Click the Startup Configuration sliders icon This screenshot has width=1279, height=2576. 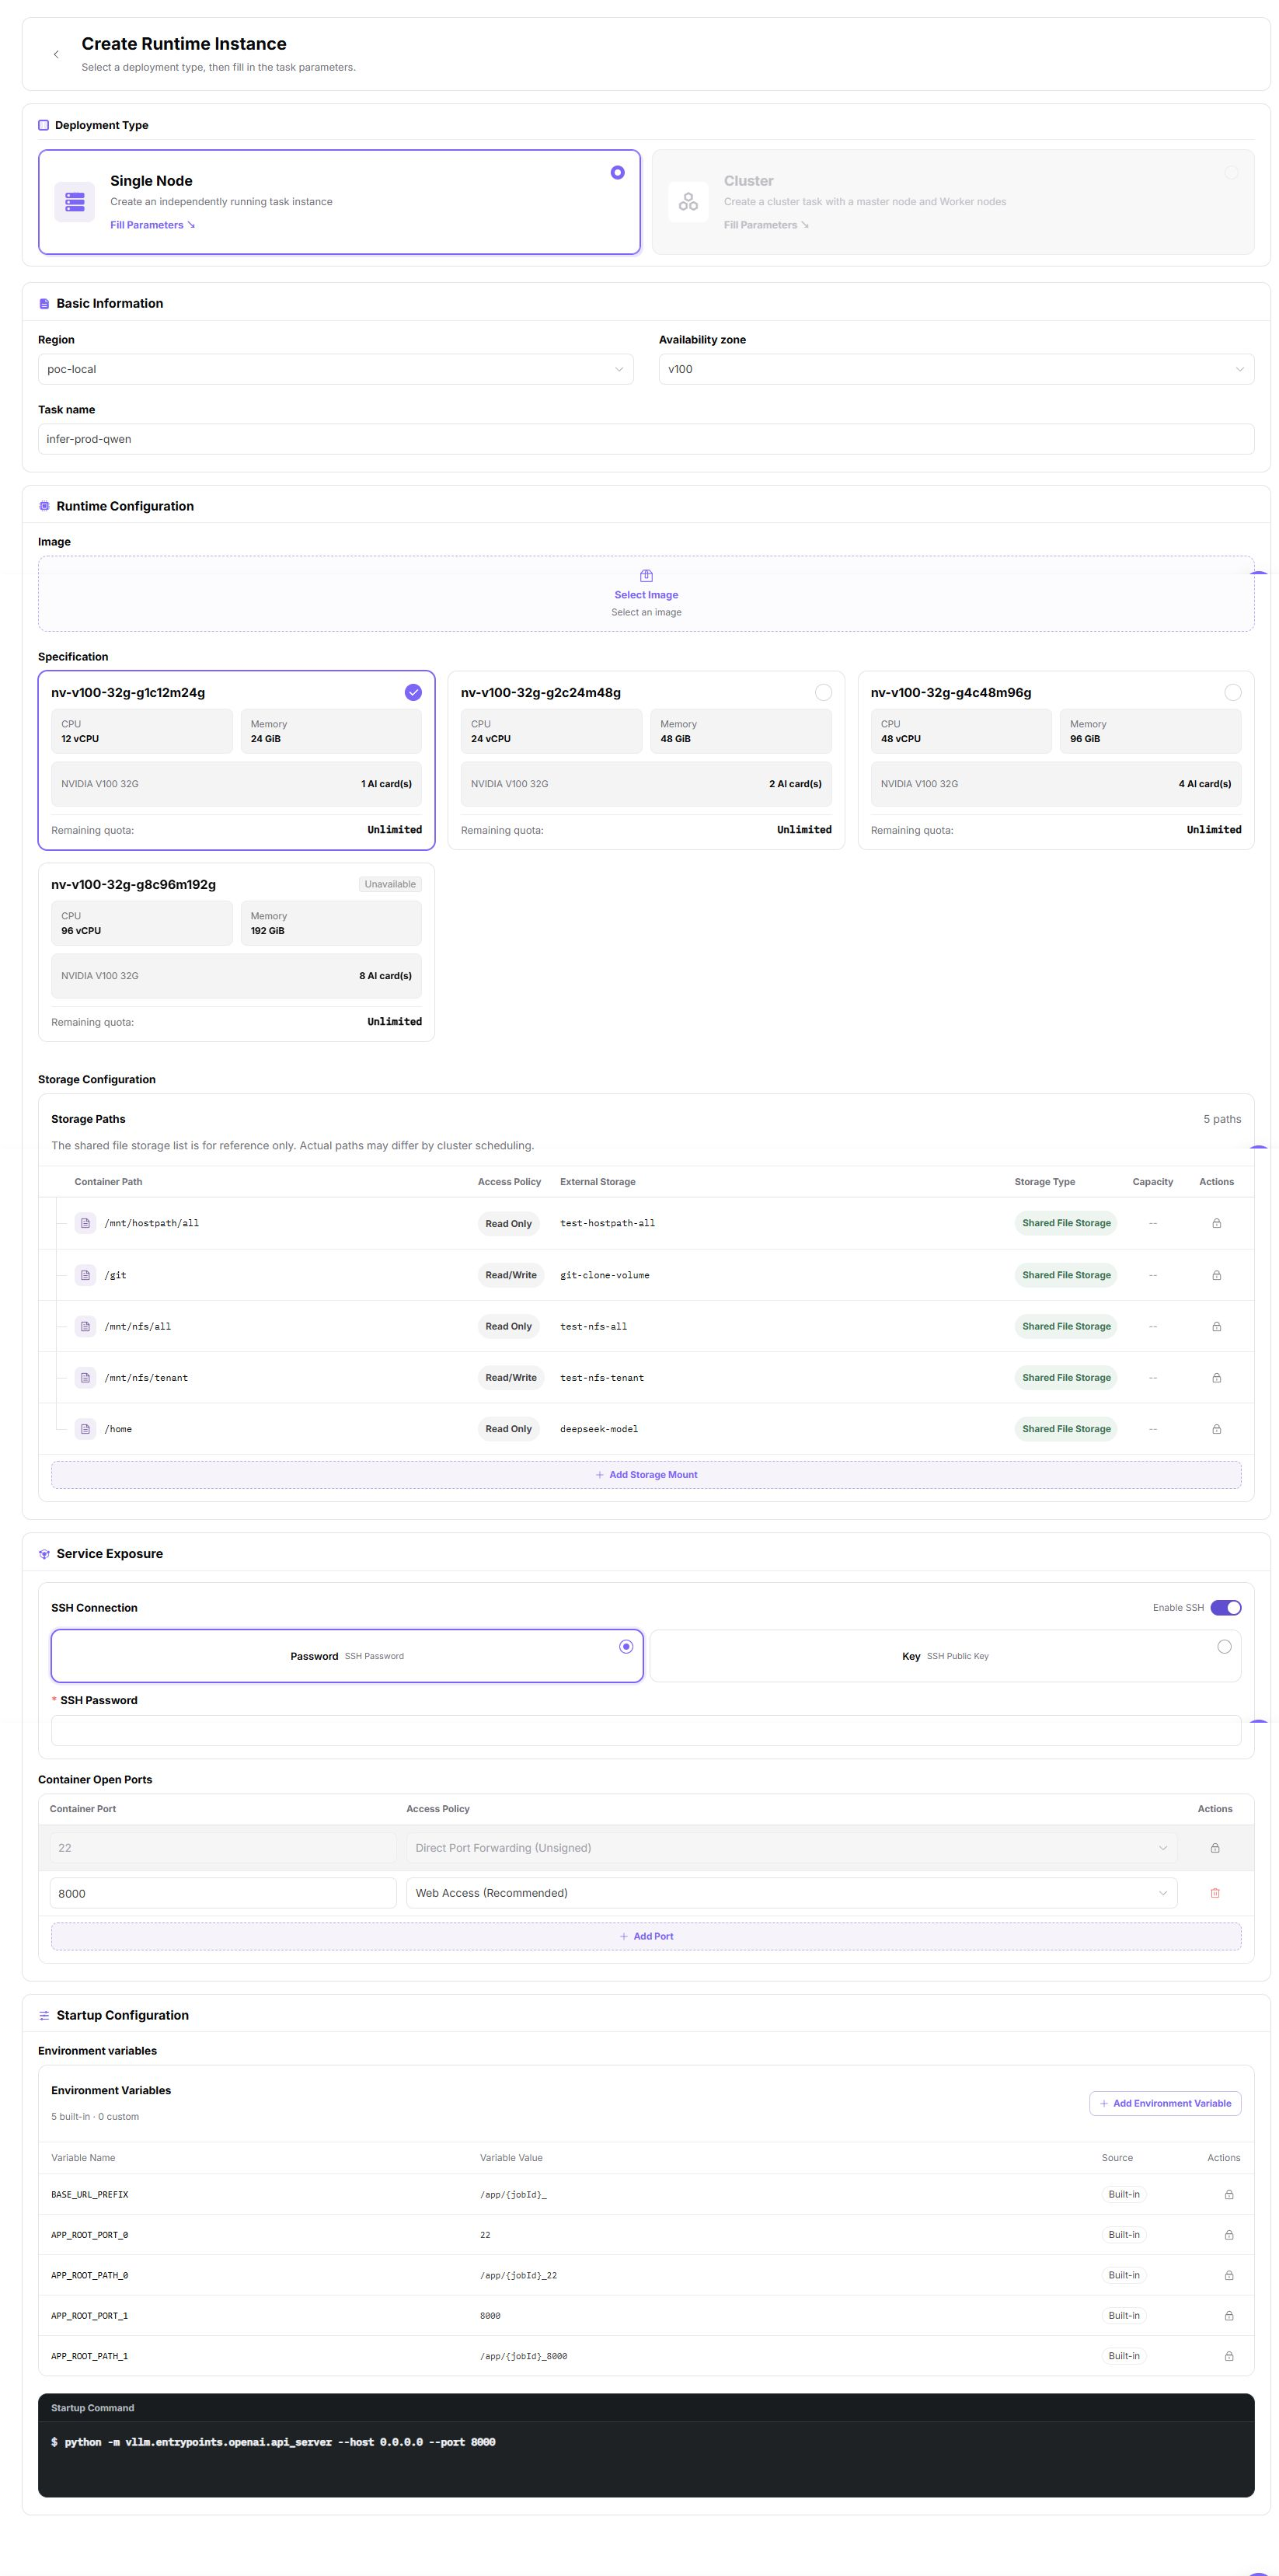[44, 2015]
